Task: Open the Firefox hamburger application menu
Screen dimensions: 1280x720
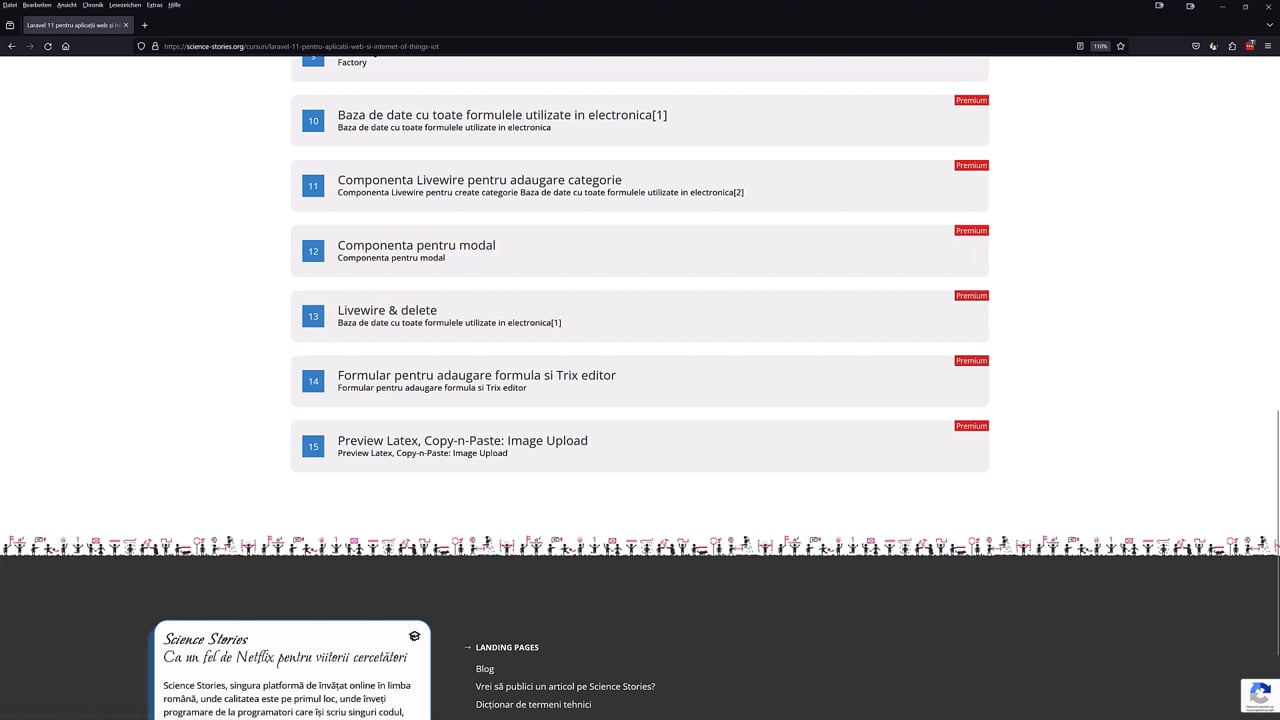Action: 1268,46
